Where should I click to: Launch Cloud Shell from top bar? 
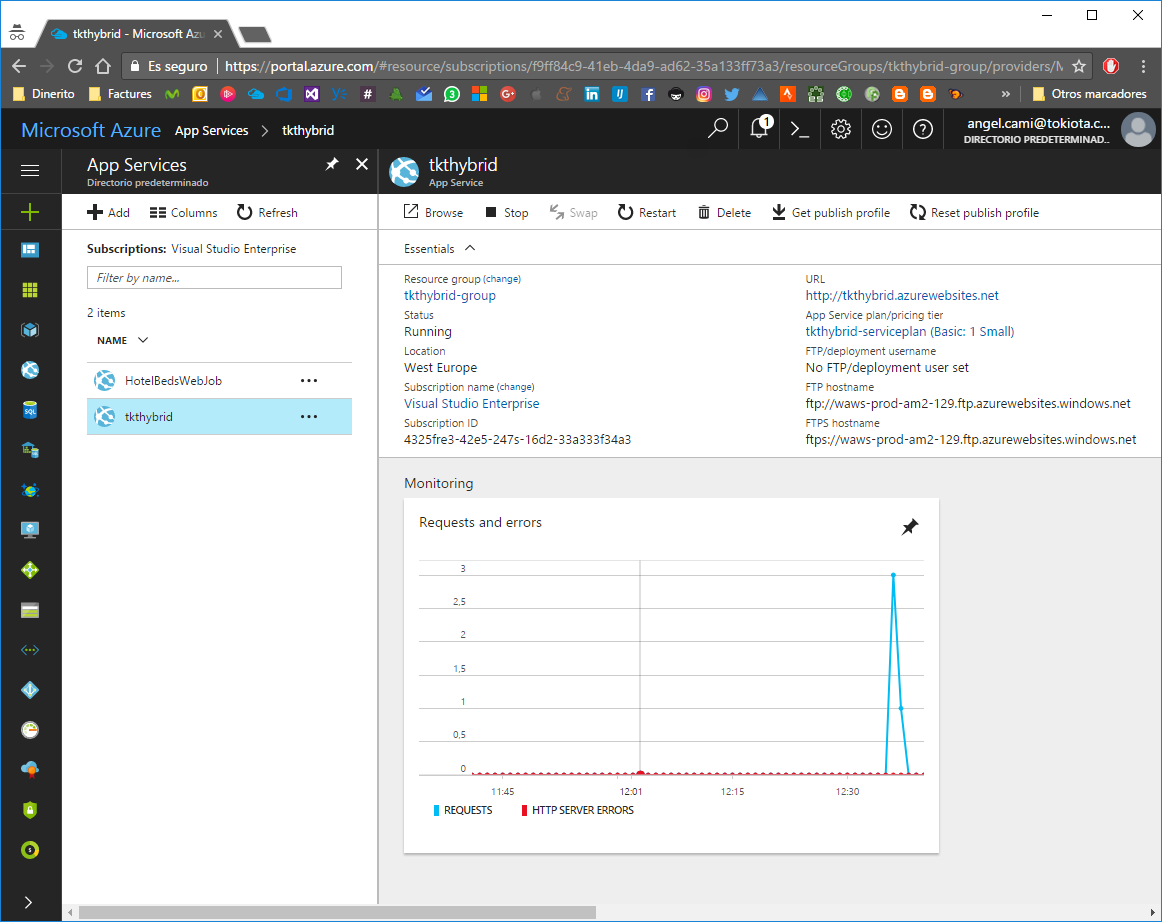tap(800, 130)
